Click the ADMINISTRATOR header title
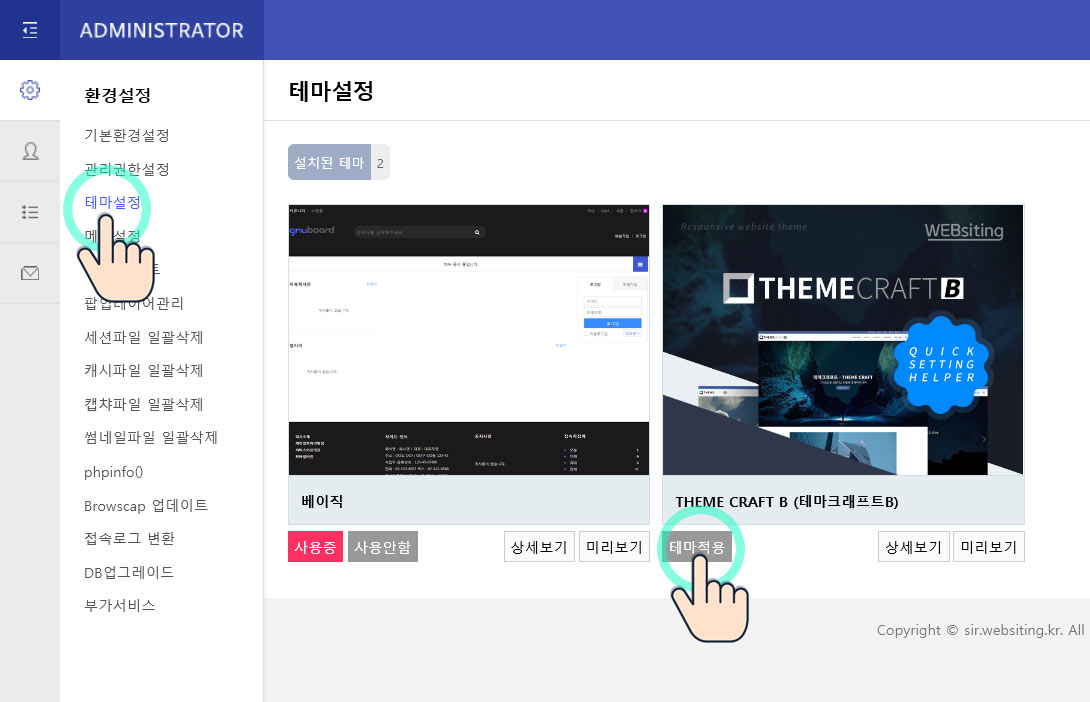 tap(161, 31)
